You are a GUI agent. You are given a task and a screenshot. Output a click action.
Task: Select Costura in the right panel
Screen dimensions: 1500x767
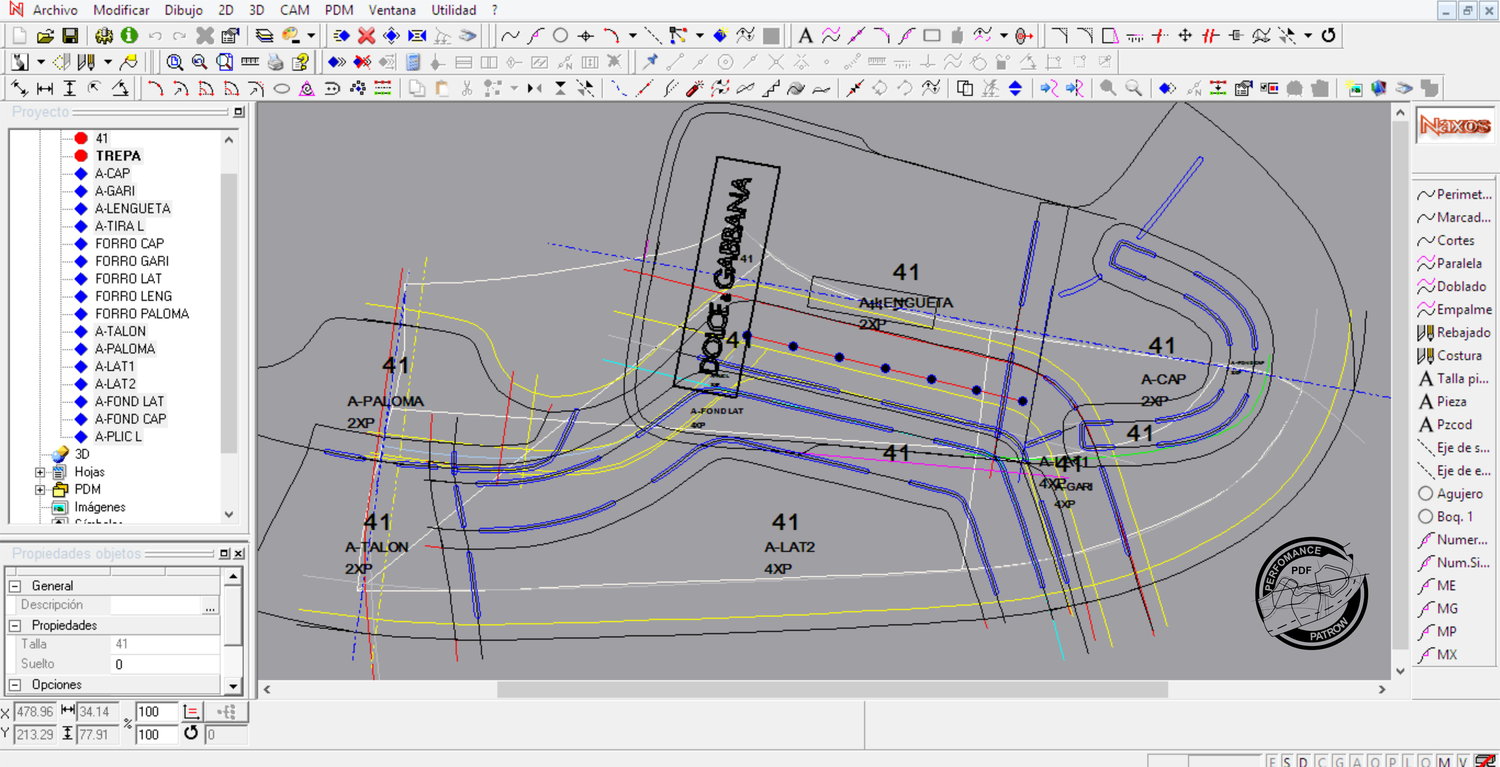[1457, 355]
